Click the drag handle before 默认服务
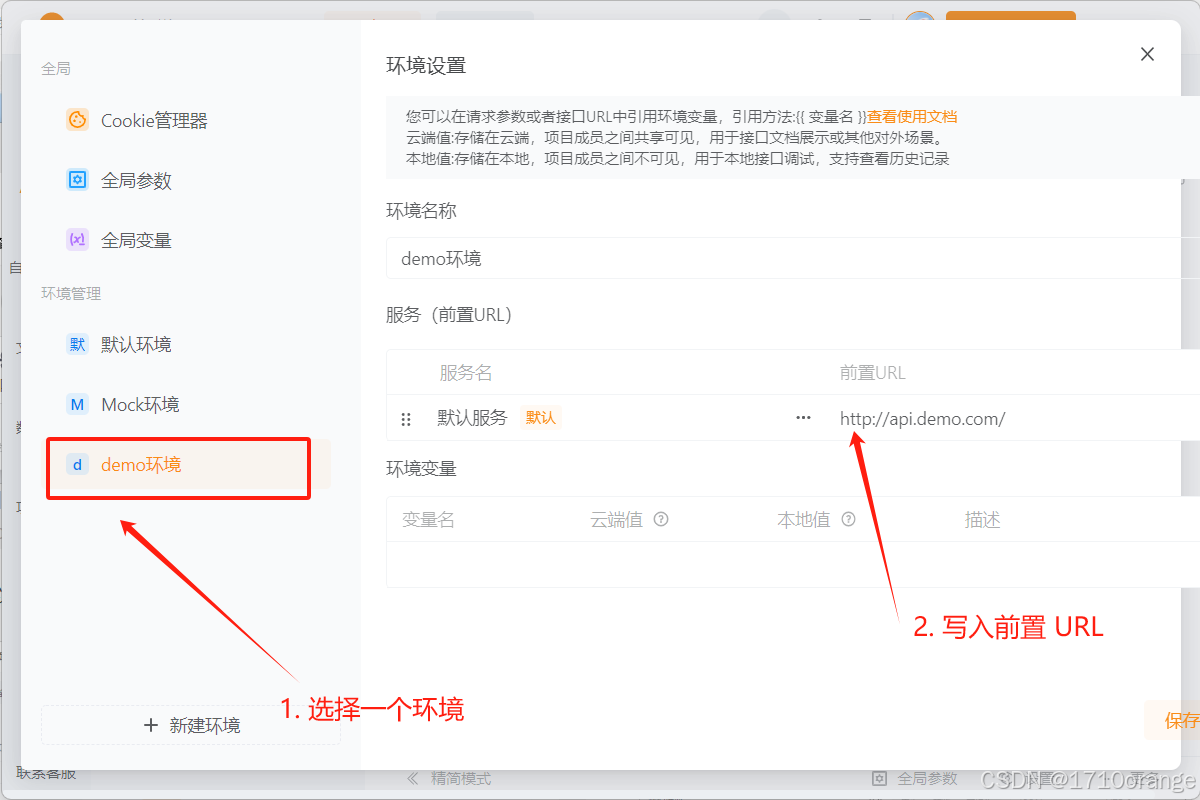The height and width of the screenshot is (800, 1200). tap(406, 418)
